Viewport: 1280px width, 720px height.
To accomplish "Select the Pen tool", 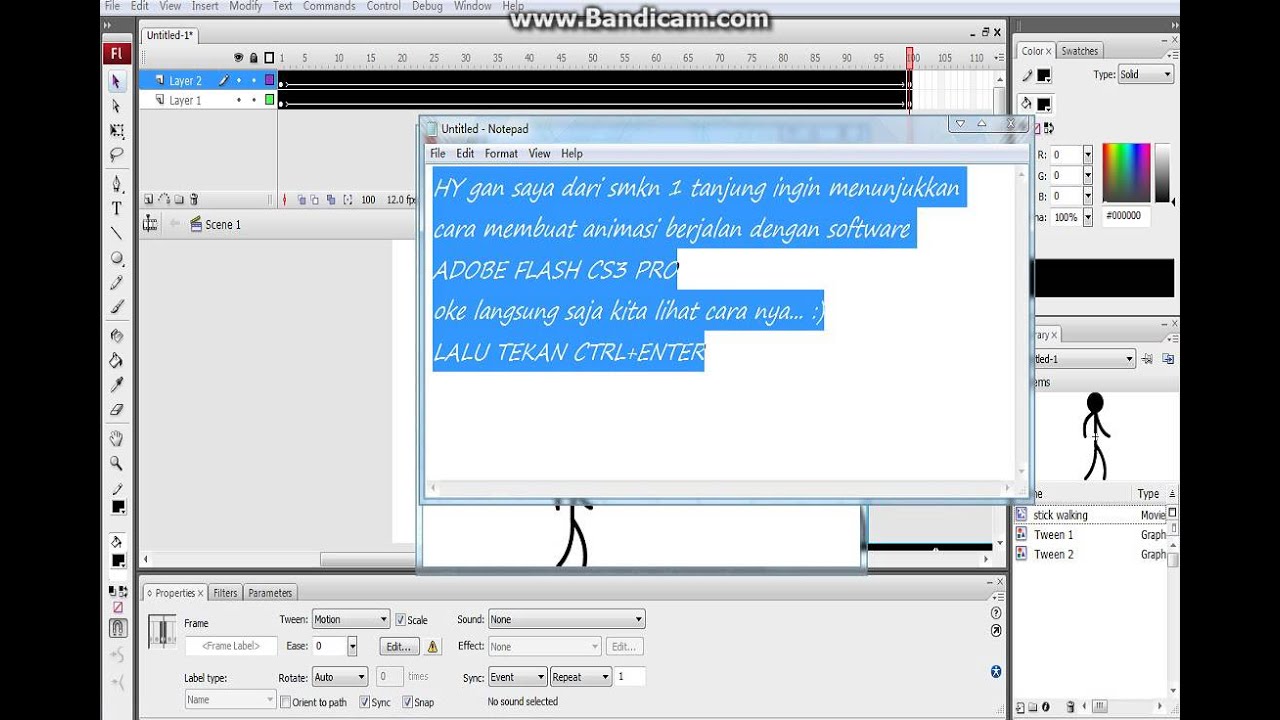I will pos(116,184).
